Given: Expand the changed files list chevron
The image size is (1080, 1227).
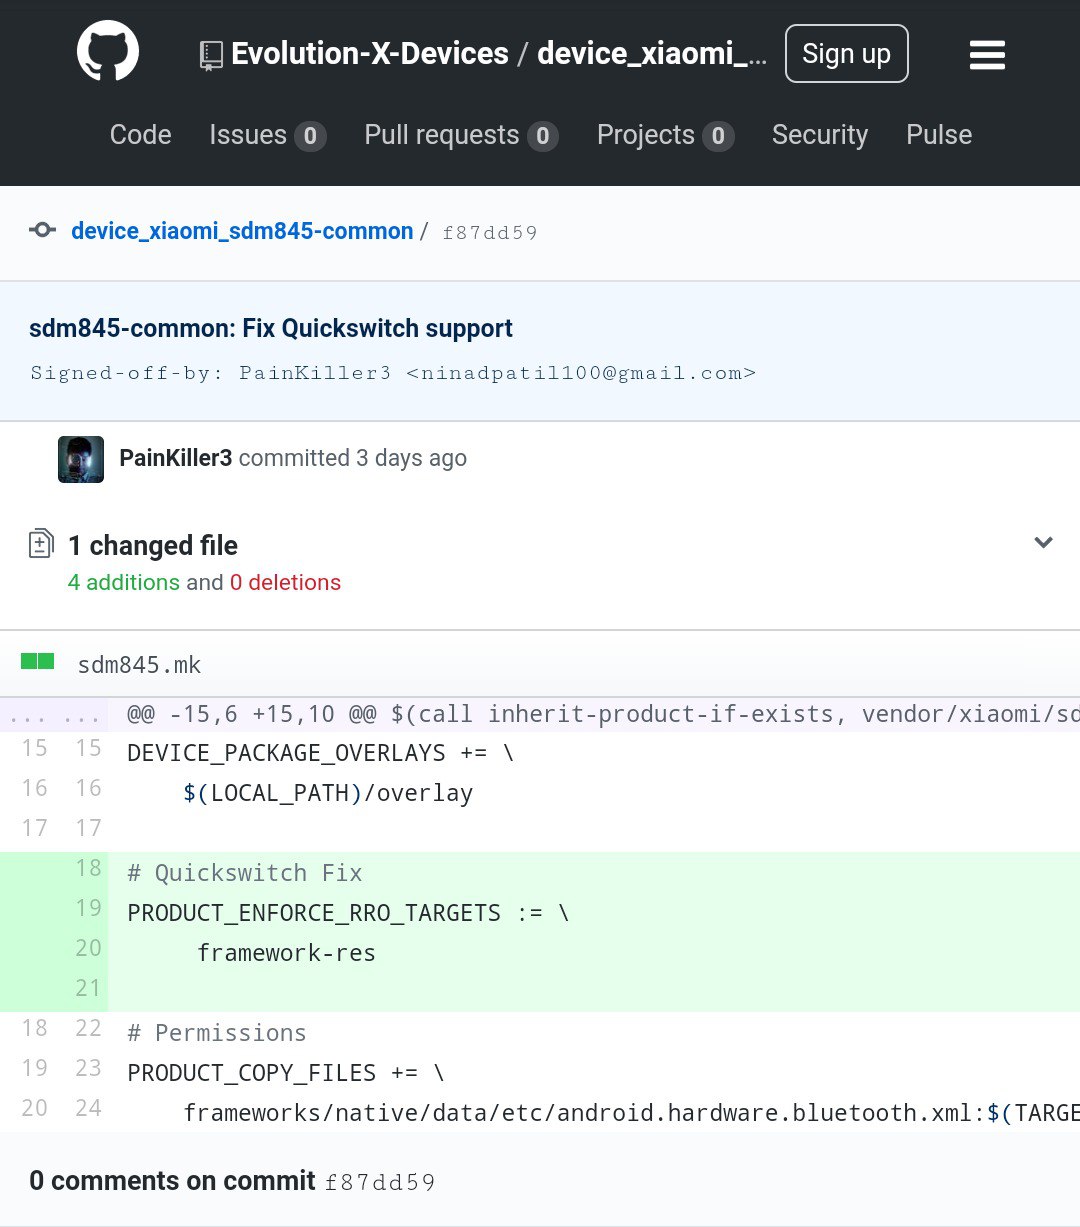Looking at the screenshot, I should click(1043, 542).
